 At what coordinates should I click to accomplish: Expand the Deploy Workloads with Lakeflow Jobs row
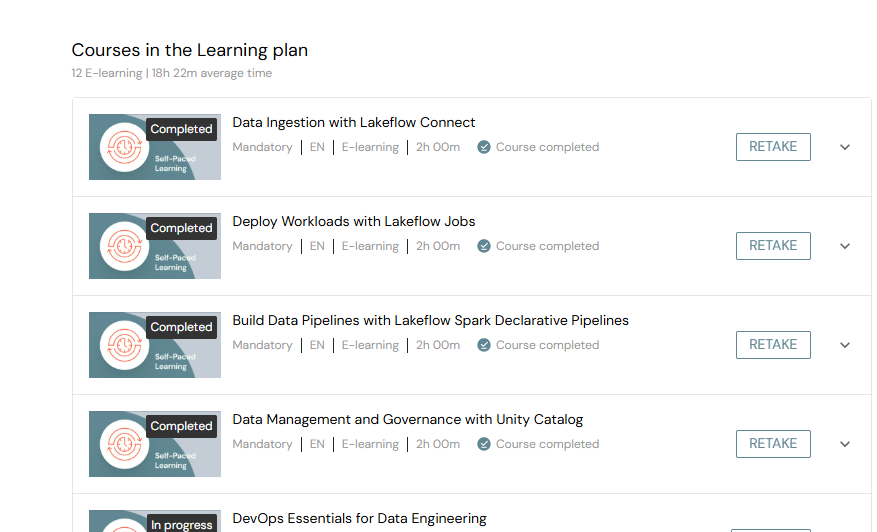[x=845, y=246]
